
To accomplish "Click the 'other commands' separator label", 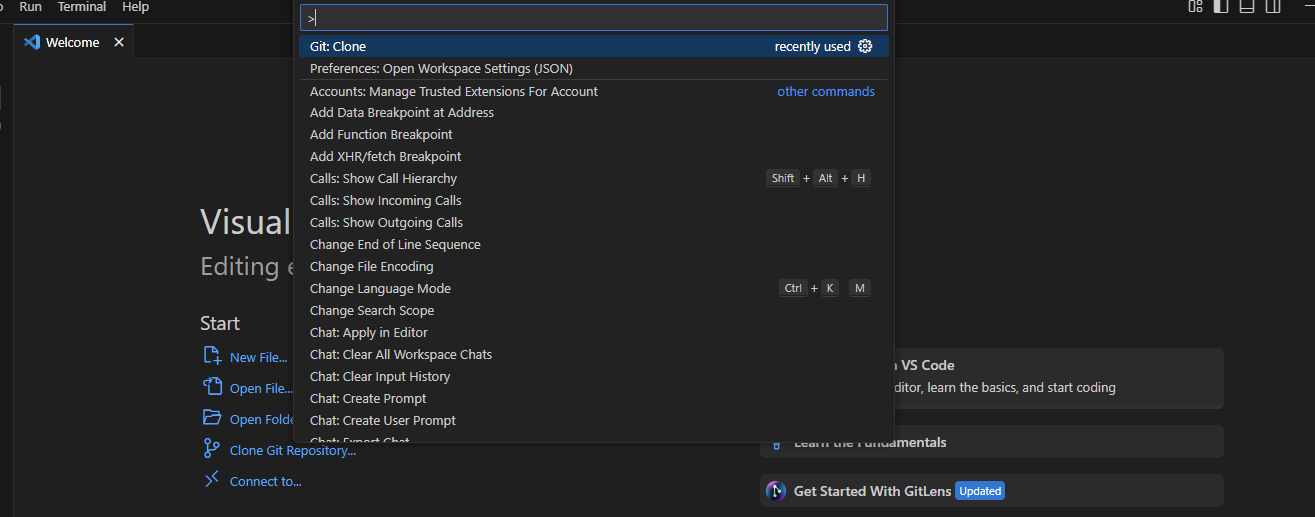I will coord(826,91).
